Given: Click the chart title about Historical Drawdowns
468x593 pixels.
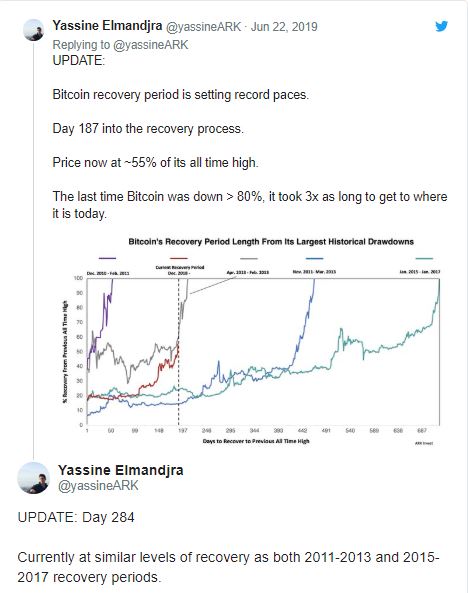Looking at the screenshot, I should click(271, 242).
